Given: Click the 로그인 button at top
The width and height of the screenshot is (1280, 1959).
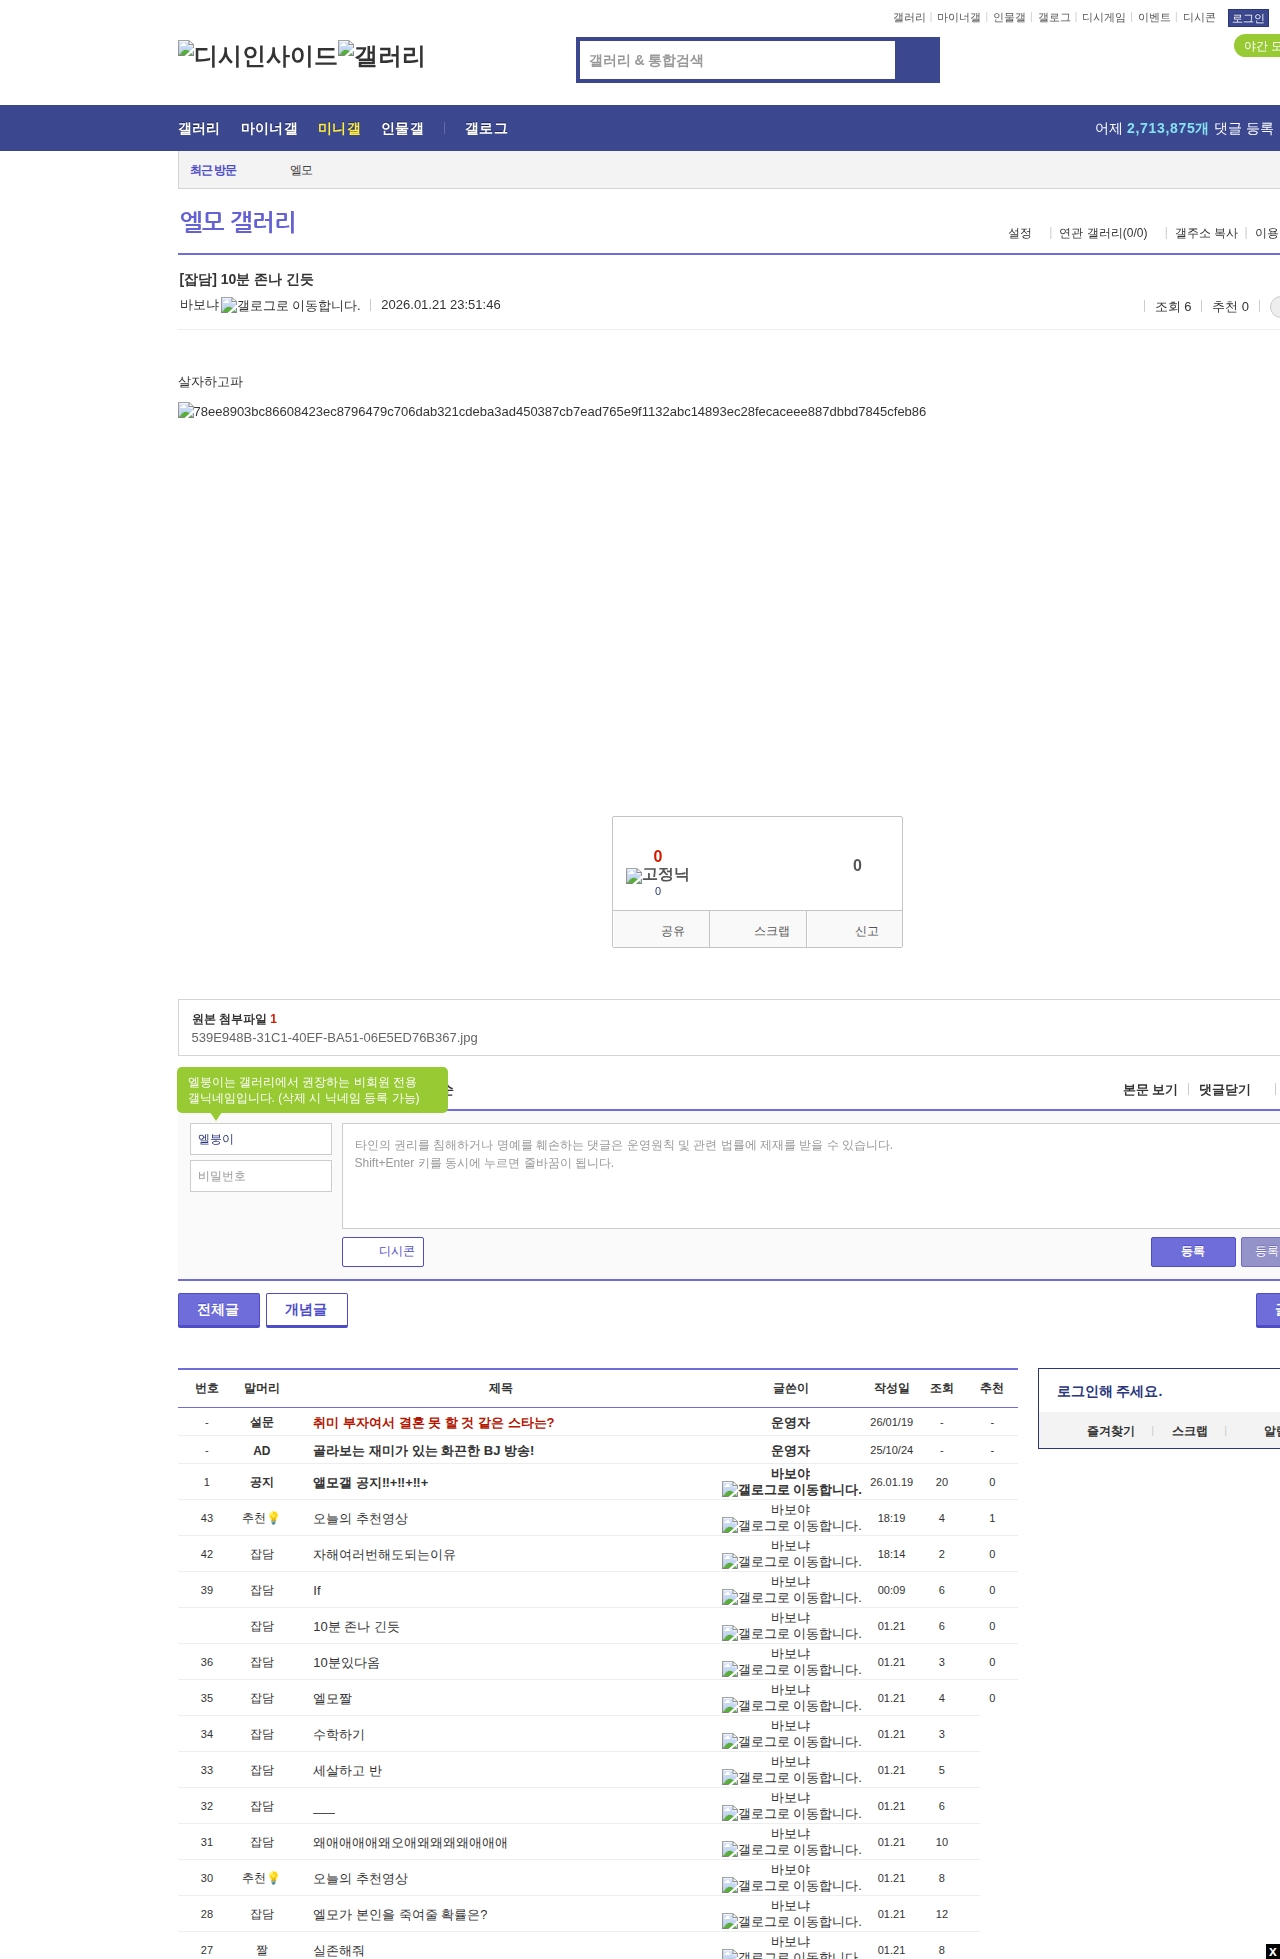Looking at the screenshot, I should (1247, 18).
